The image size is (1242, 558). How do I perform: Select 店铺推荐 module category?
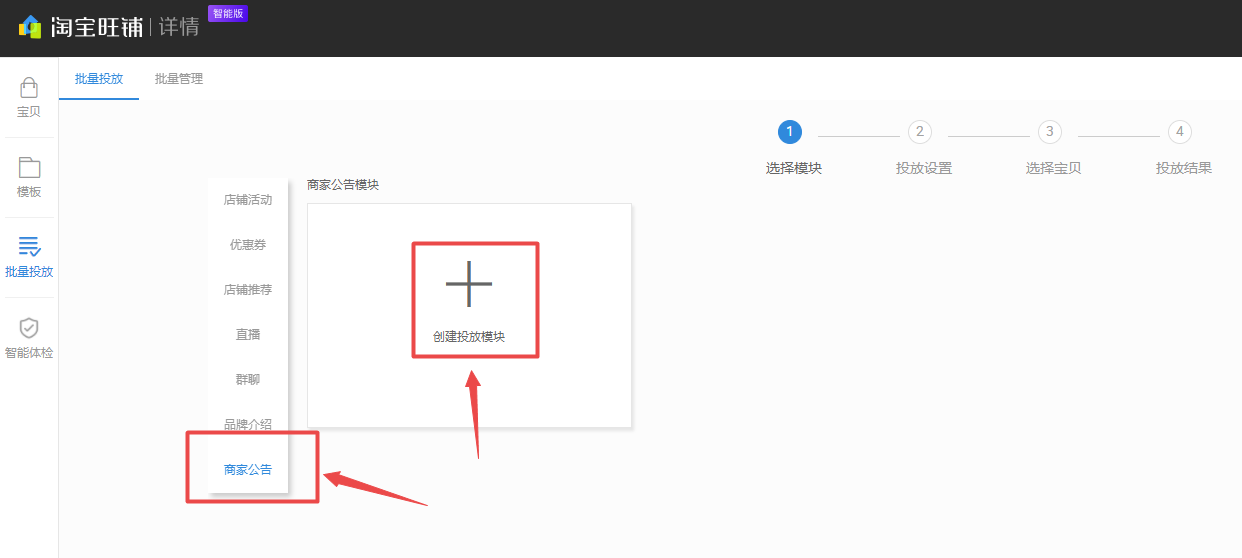248,290
